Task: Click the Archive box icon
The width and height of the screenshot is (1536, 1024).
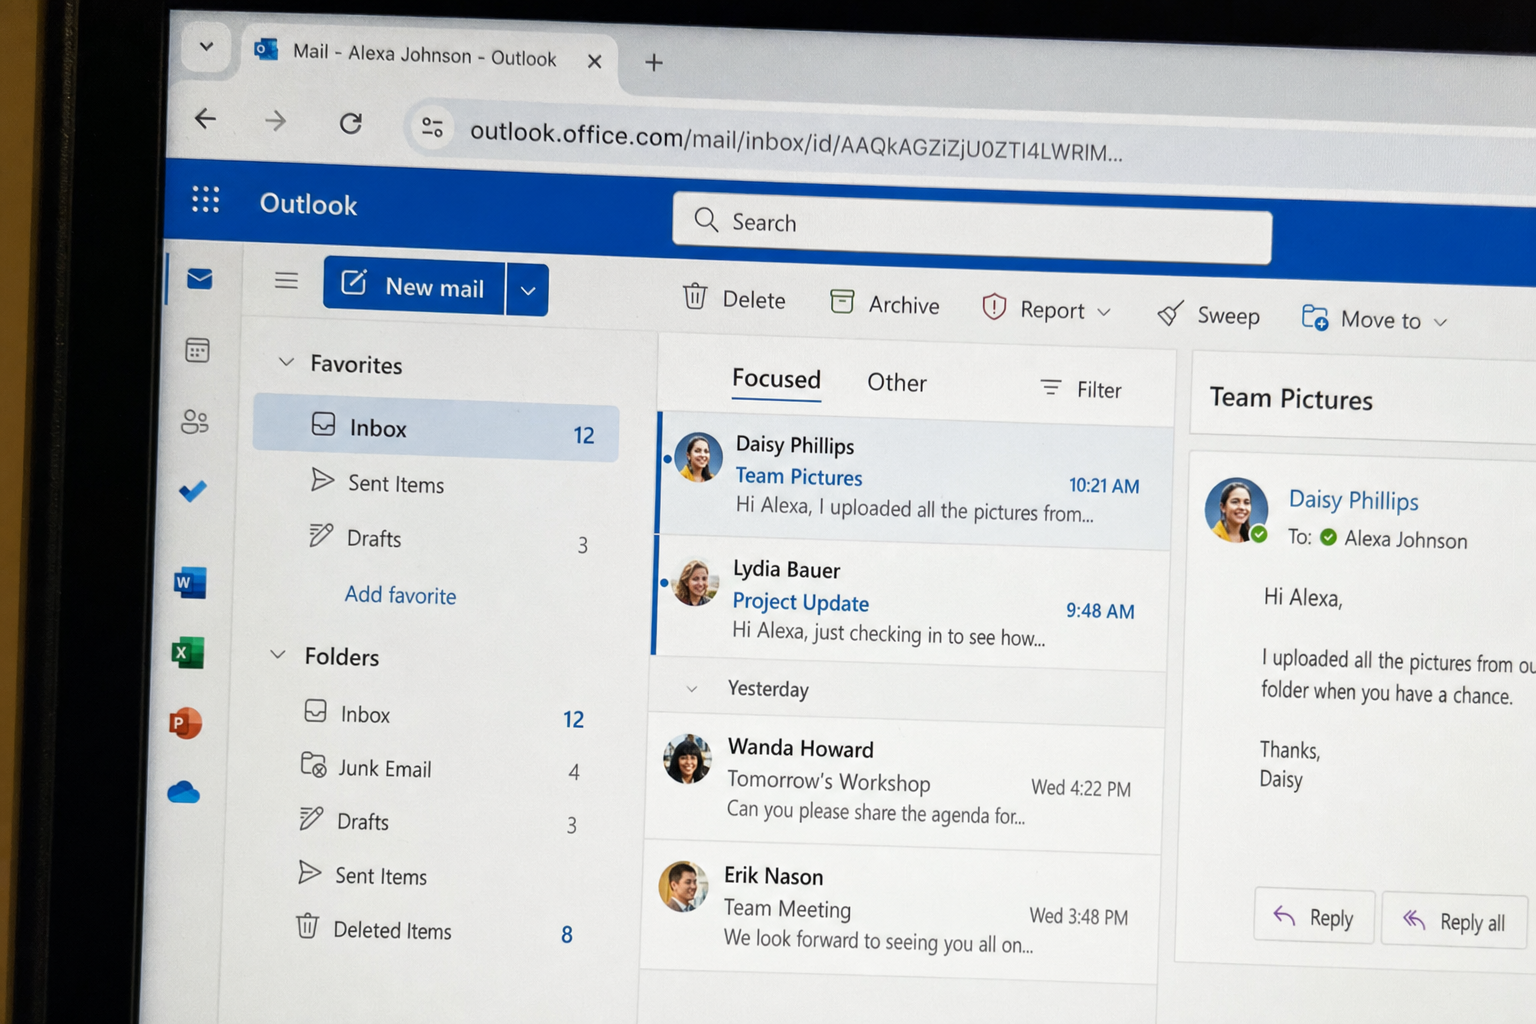Action: click(842, 301)
